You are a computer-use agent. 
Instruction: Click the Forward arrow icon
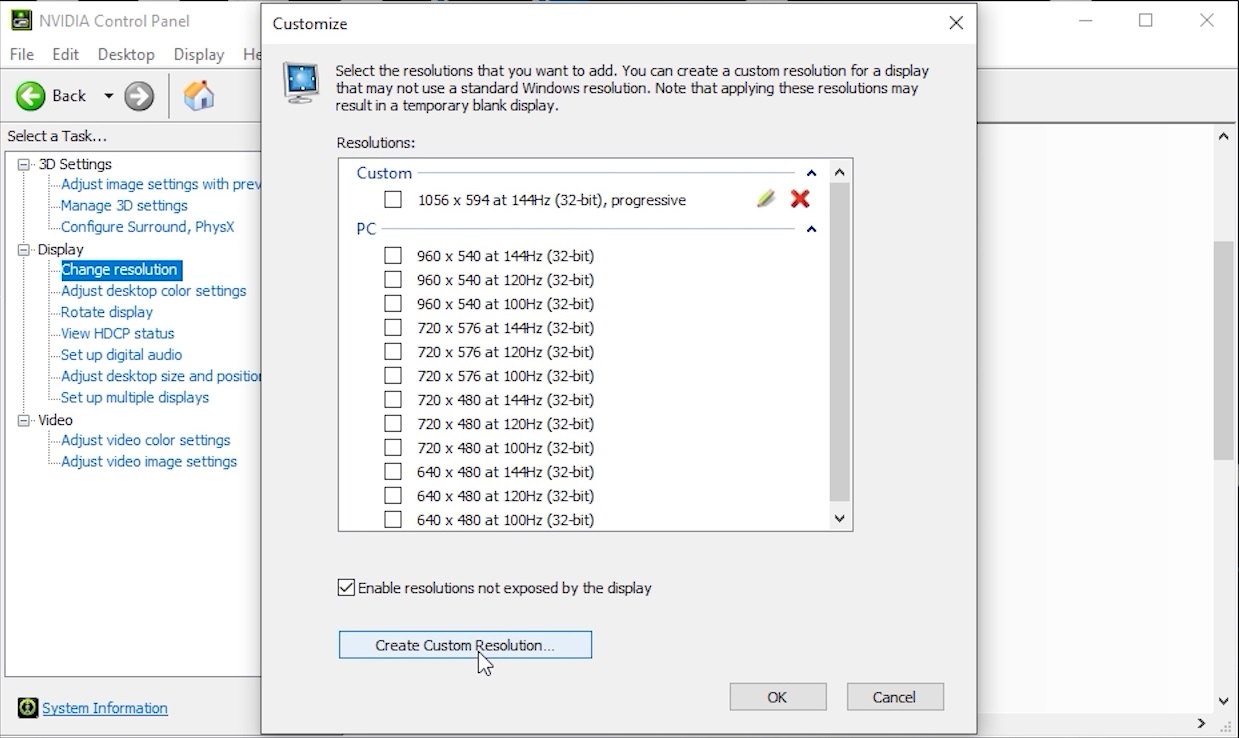tap(139, 96)
